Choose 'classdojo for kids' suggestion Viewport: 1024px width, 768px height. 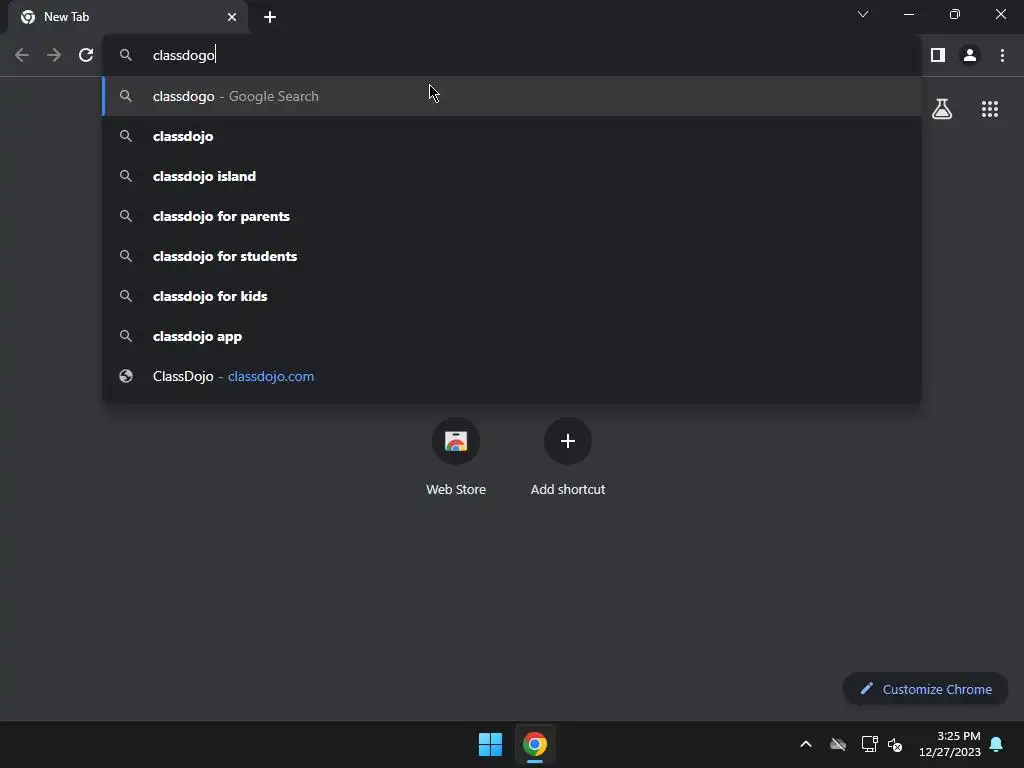pyautogui.click(x=512, y=296)
